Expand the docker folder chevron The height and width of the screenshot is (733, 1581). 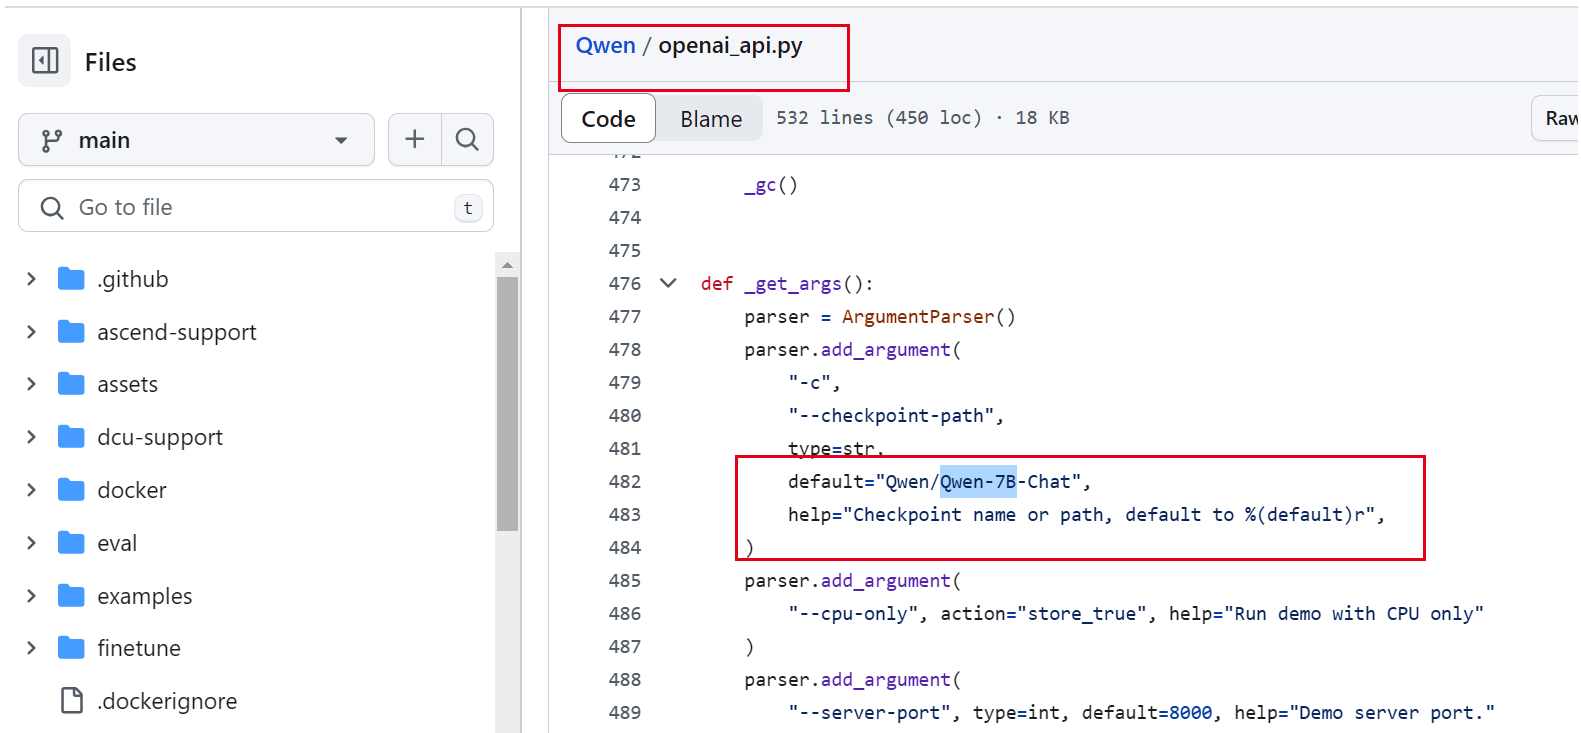coord(31,490)
